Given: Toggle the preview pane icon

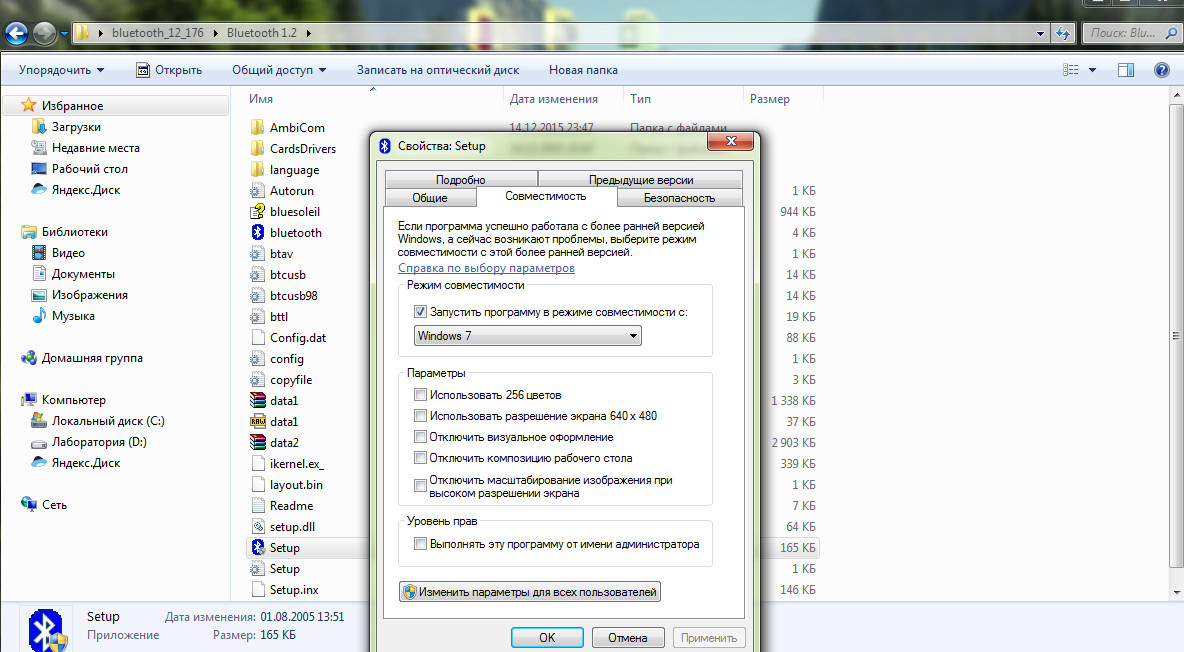Looking at the screenshot, I should tap(1126, 70).
